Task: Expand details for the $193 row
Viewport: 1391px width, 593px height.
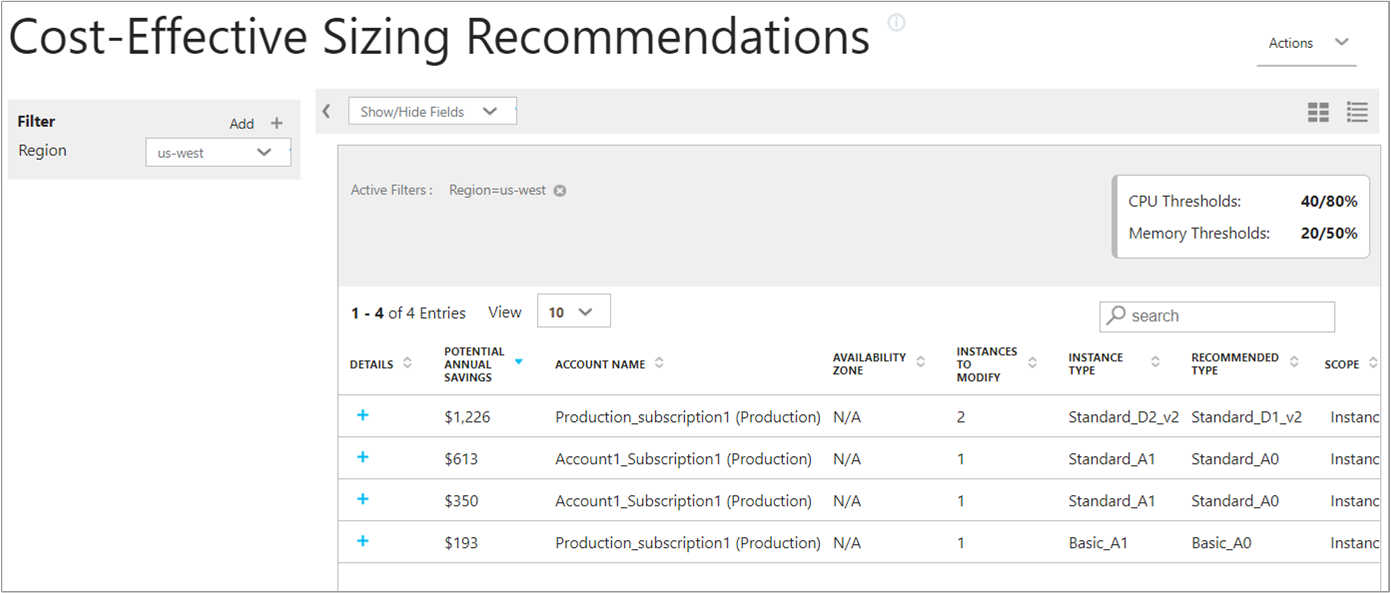Action: click(362, 541)
